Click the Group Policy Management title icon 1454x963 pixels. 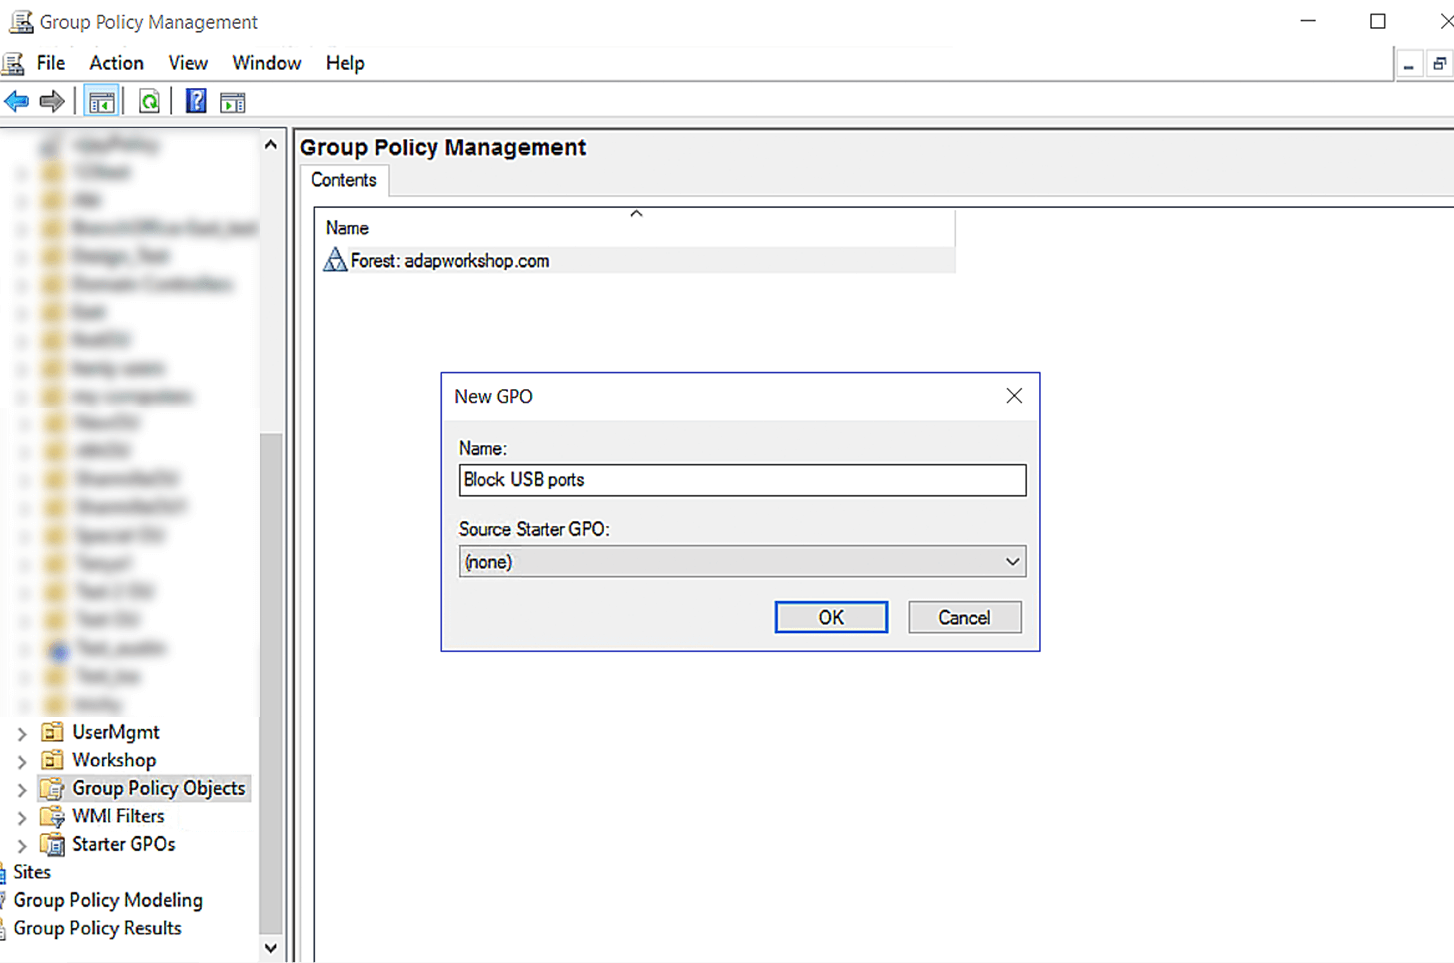click(x=20, y=21)
